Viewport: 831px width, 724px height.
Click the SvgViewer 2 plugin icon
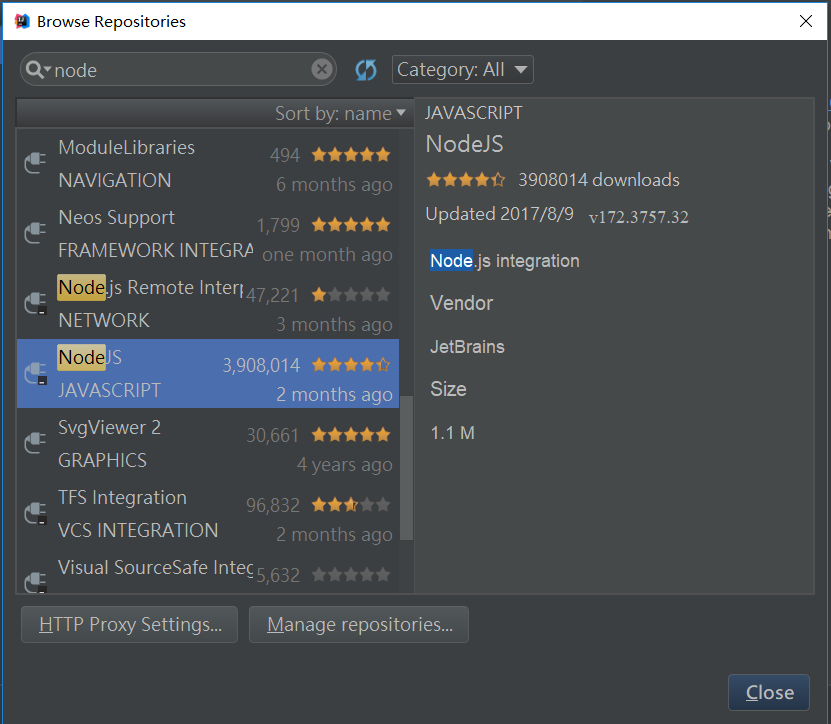point(36,443)
